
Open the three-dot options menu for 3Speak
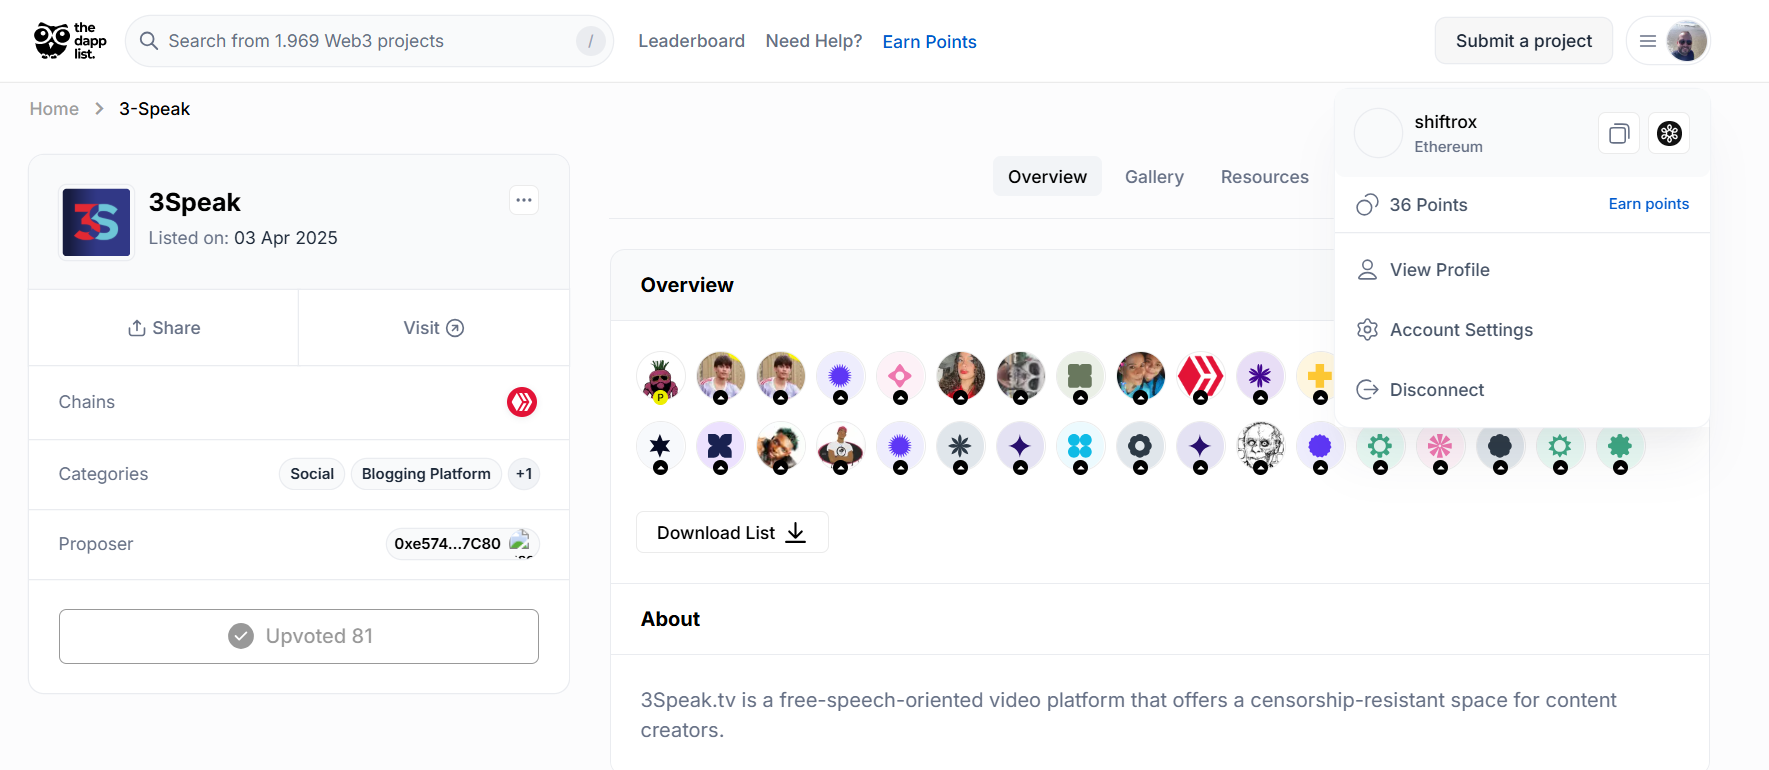524,200
